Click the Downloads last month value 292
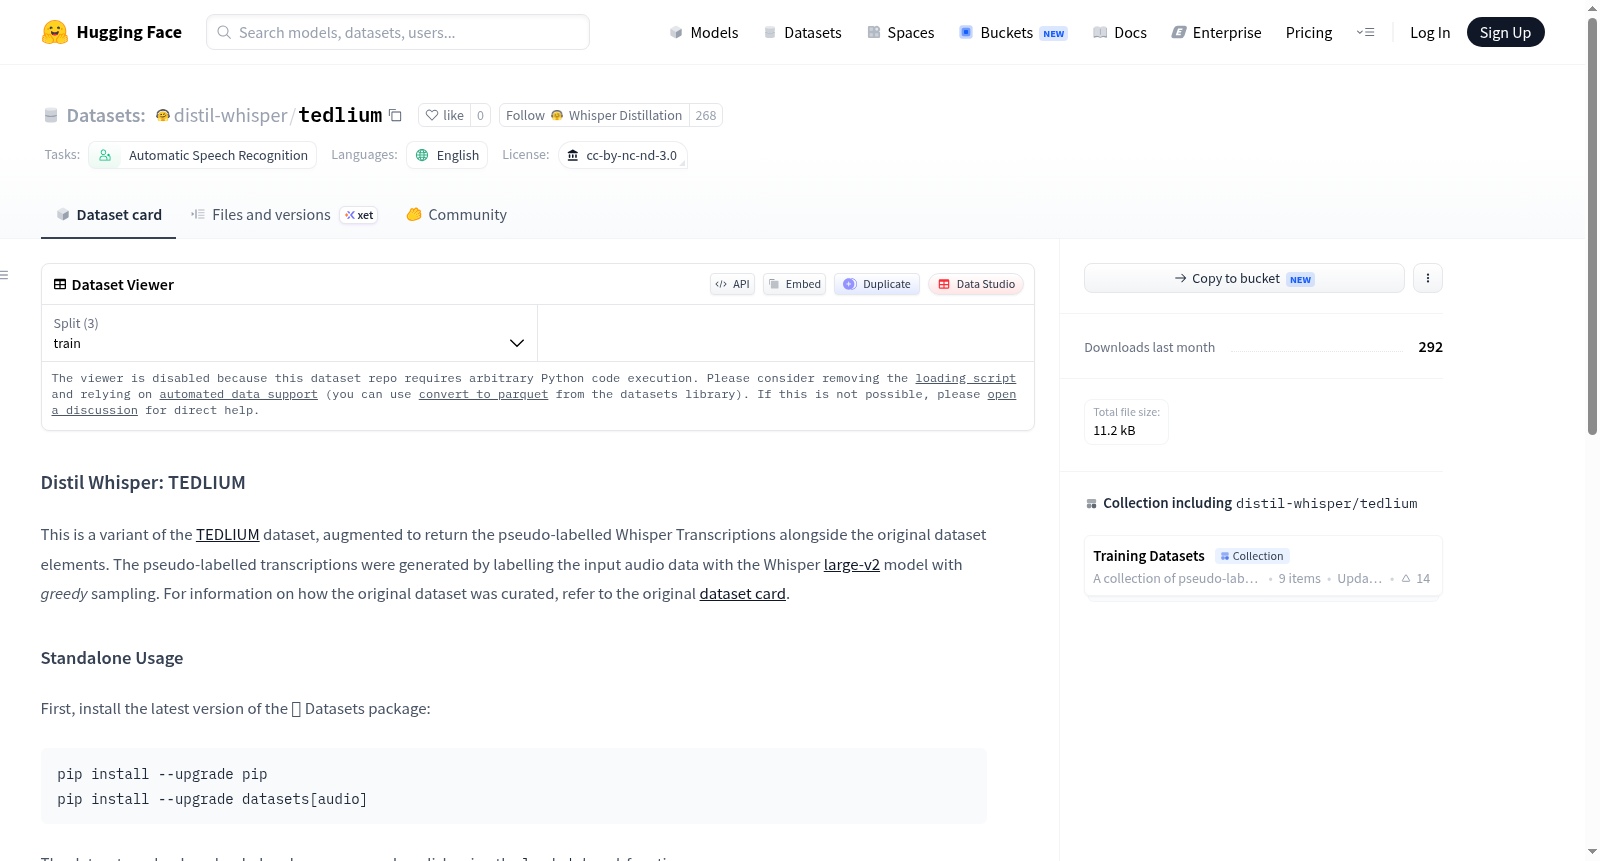Image resolution: width=1600 pixels, height=861 pixels. 1430,347
